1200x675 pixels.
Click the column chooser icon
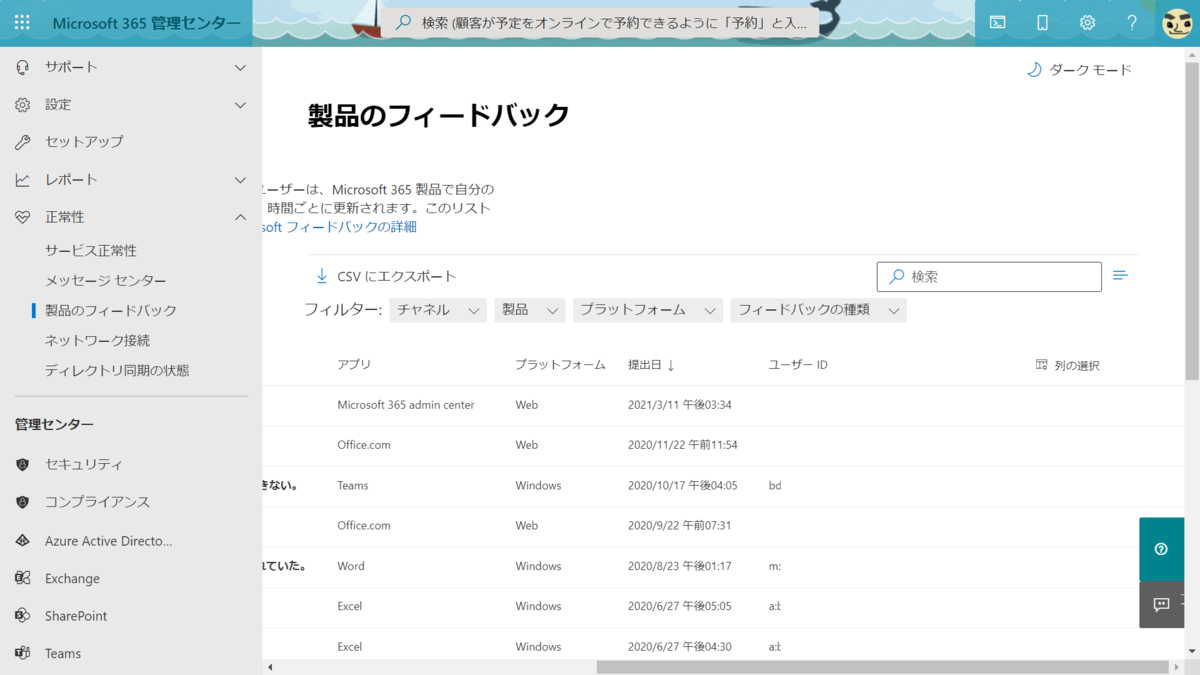coord(1041,365)
